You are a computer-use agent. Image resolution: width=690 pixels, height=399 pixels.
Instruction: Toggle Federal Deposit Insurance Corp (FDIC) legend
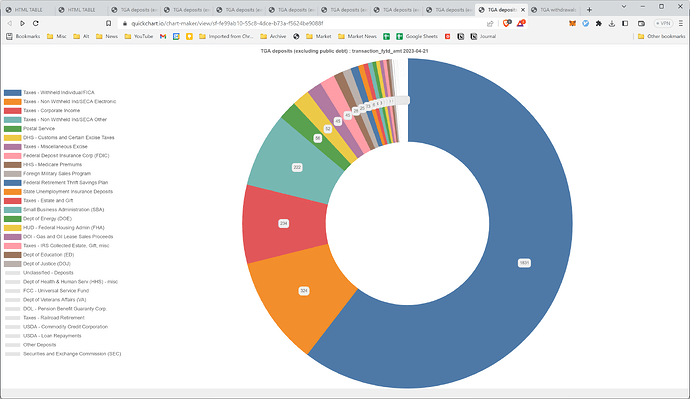tap(56, 155)
